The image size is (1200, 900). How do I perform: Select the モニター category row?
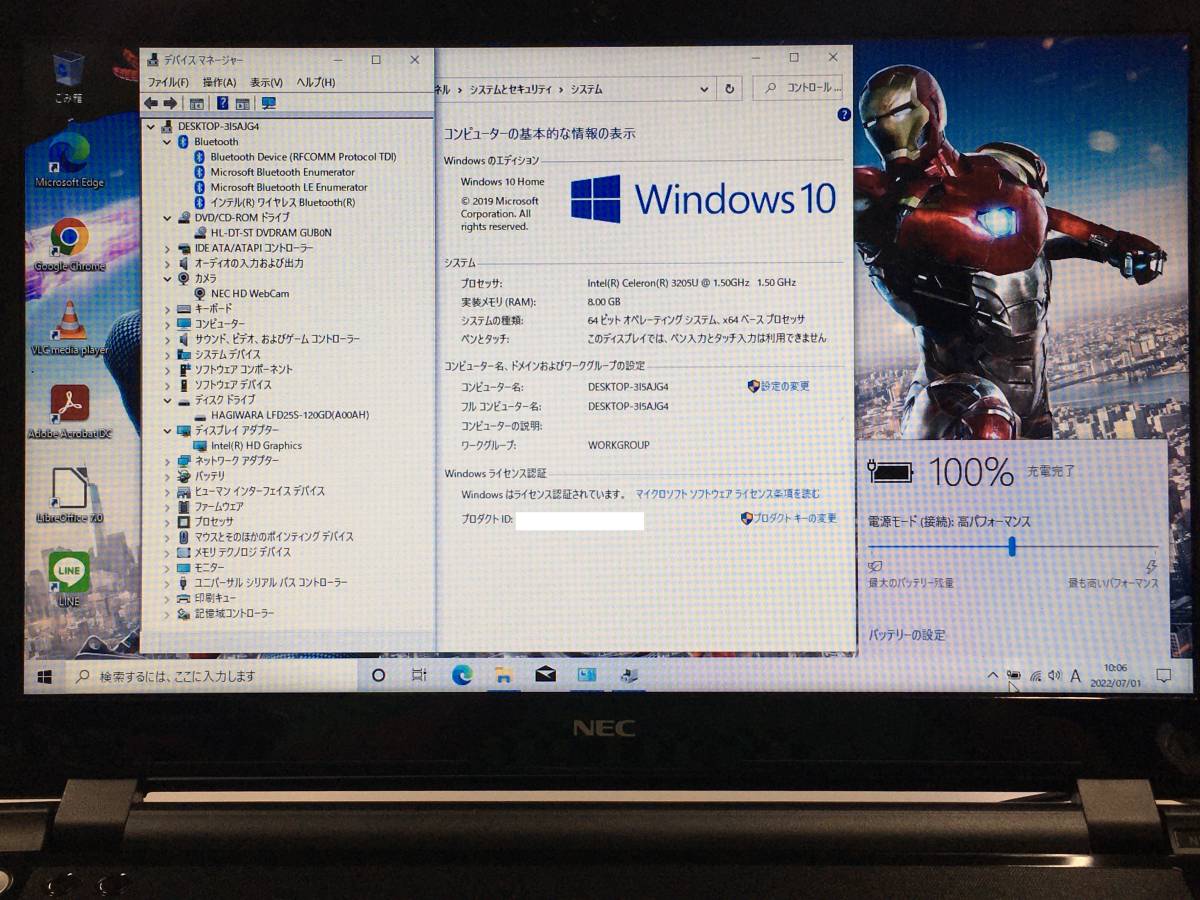tap(209, 567)
